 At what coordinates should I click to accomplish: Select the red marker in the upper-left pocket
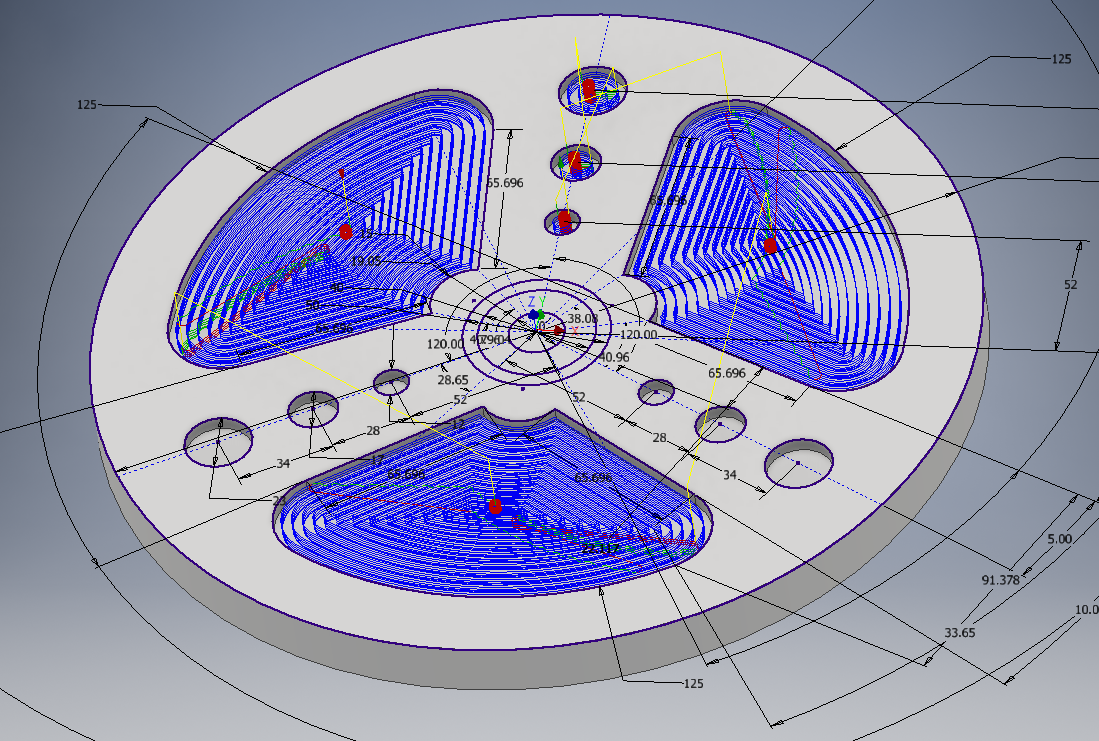(345, 232)
